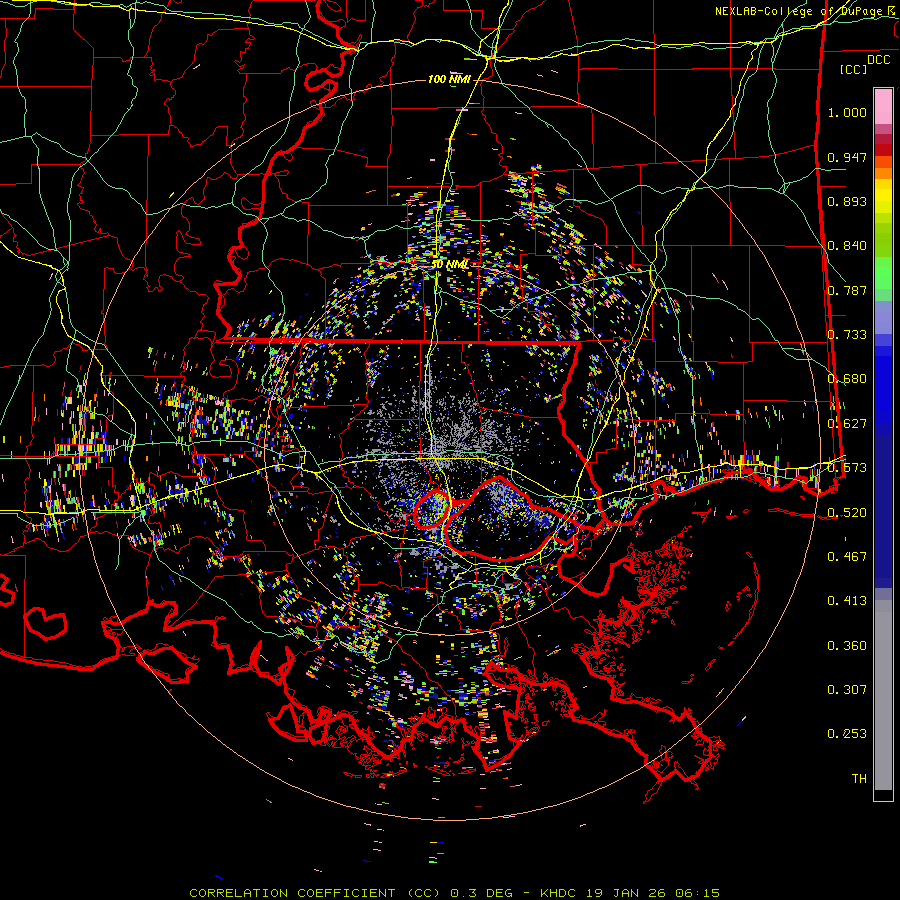Click the 06:15 timestamp in the caption
This screenshot has width=900, height=900.
click(698, 892)
